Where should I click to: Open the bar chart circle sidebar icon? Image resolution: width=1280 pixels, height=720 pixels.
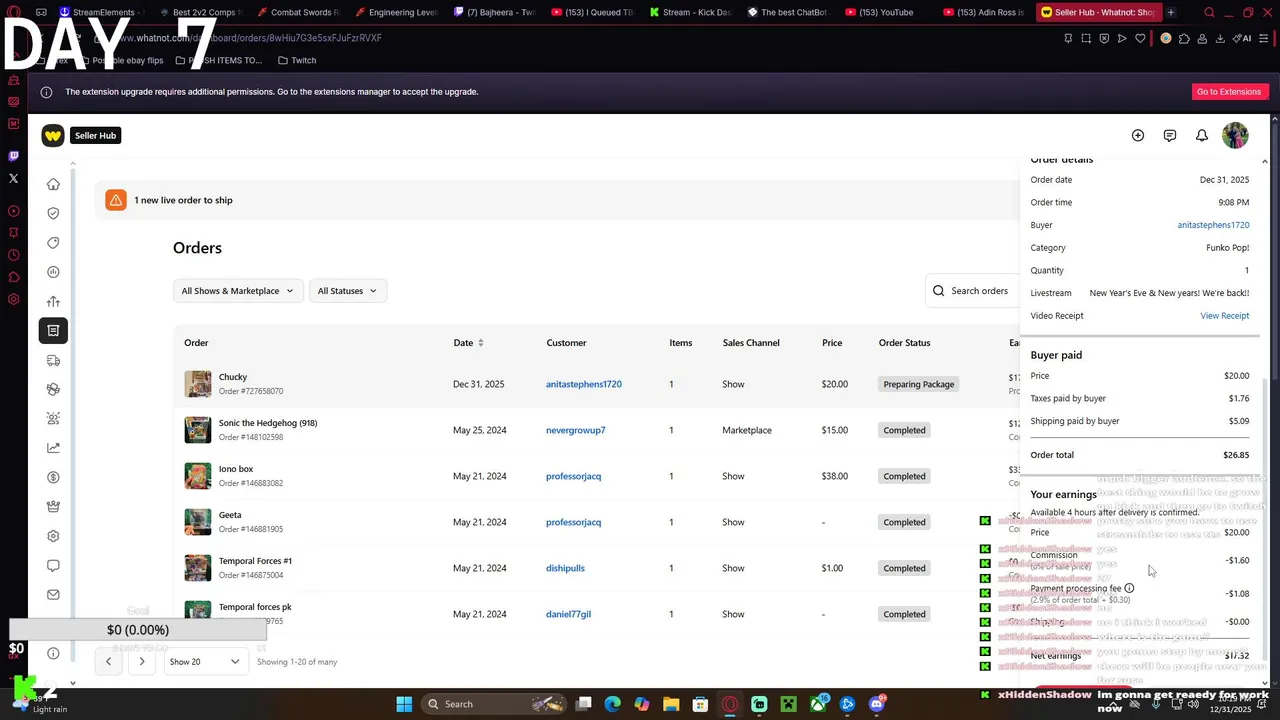click(53, 272)
